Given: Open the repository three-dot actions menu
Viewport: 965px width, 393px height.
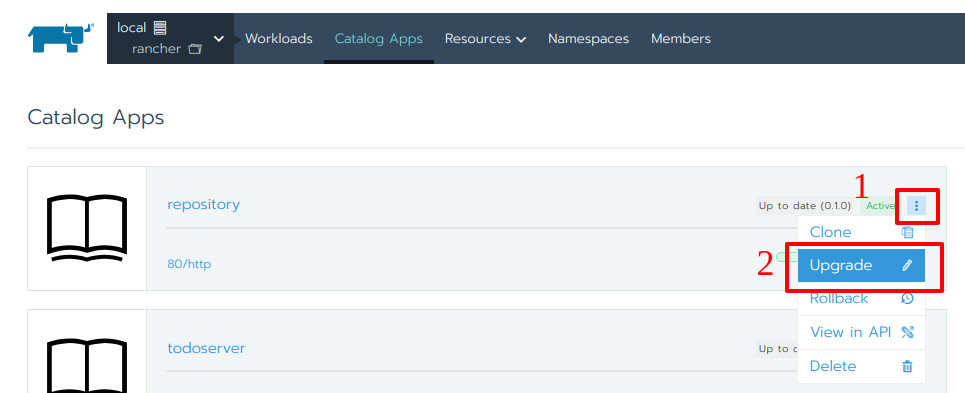Looking at the screenshot, I should click(916, 206).
